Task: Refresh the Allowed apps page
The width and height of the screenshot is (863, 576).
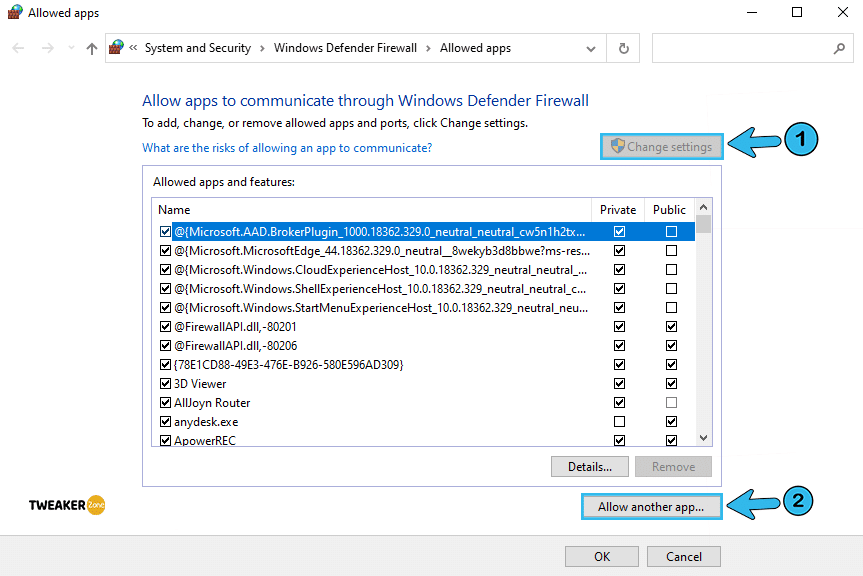Action: [x=623, y=48]
